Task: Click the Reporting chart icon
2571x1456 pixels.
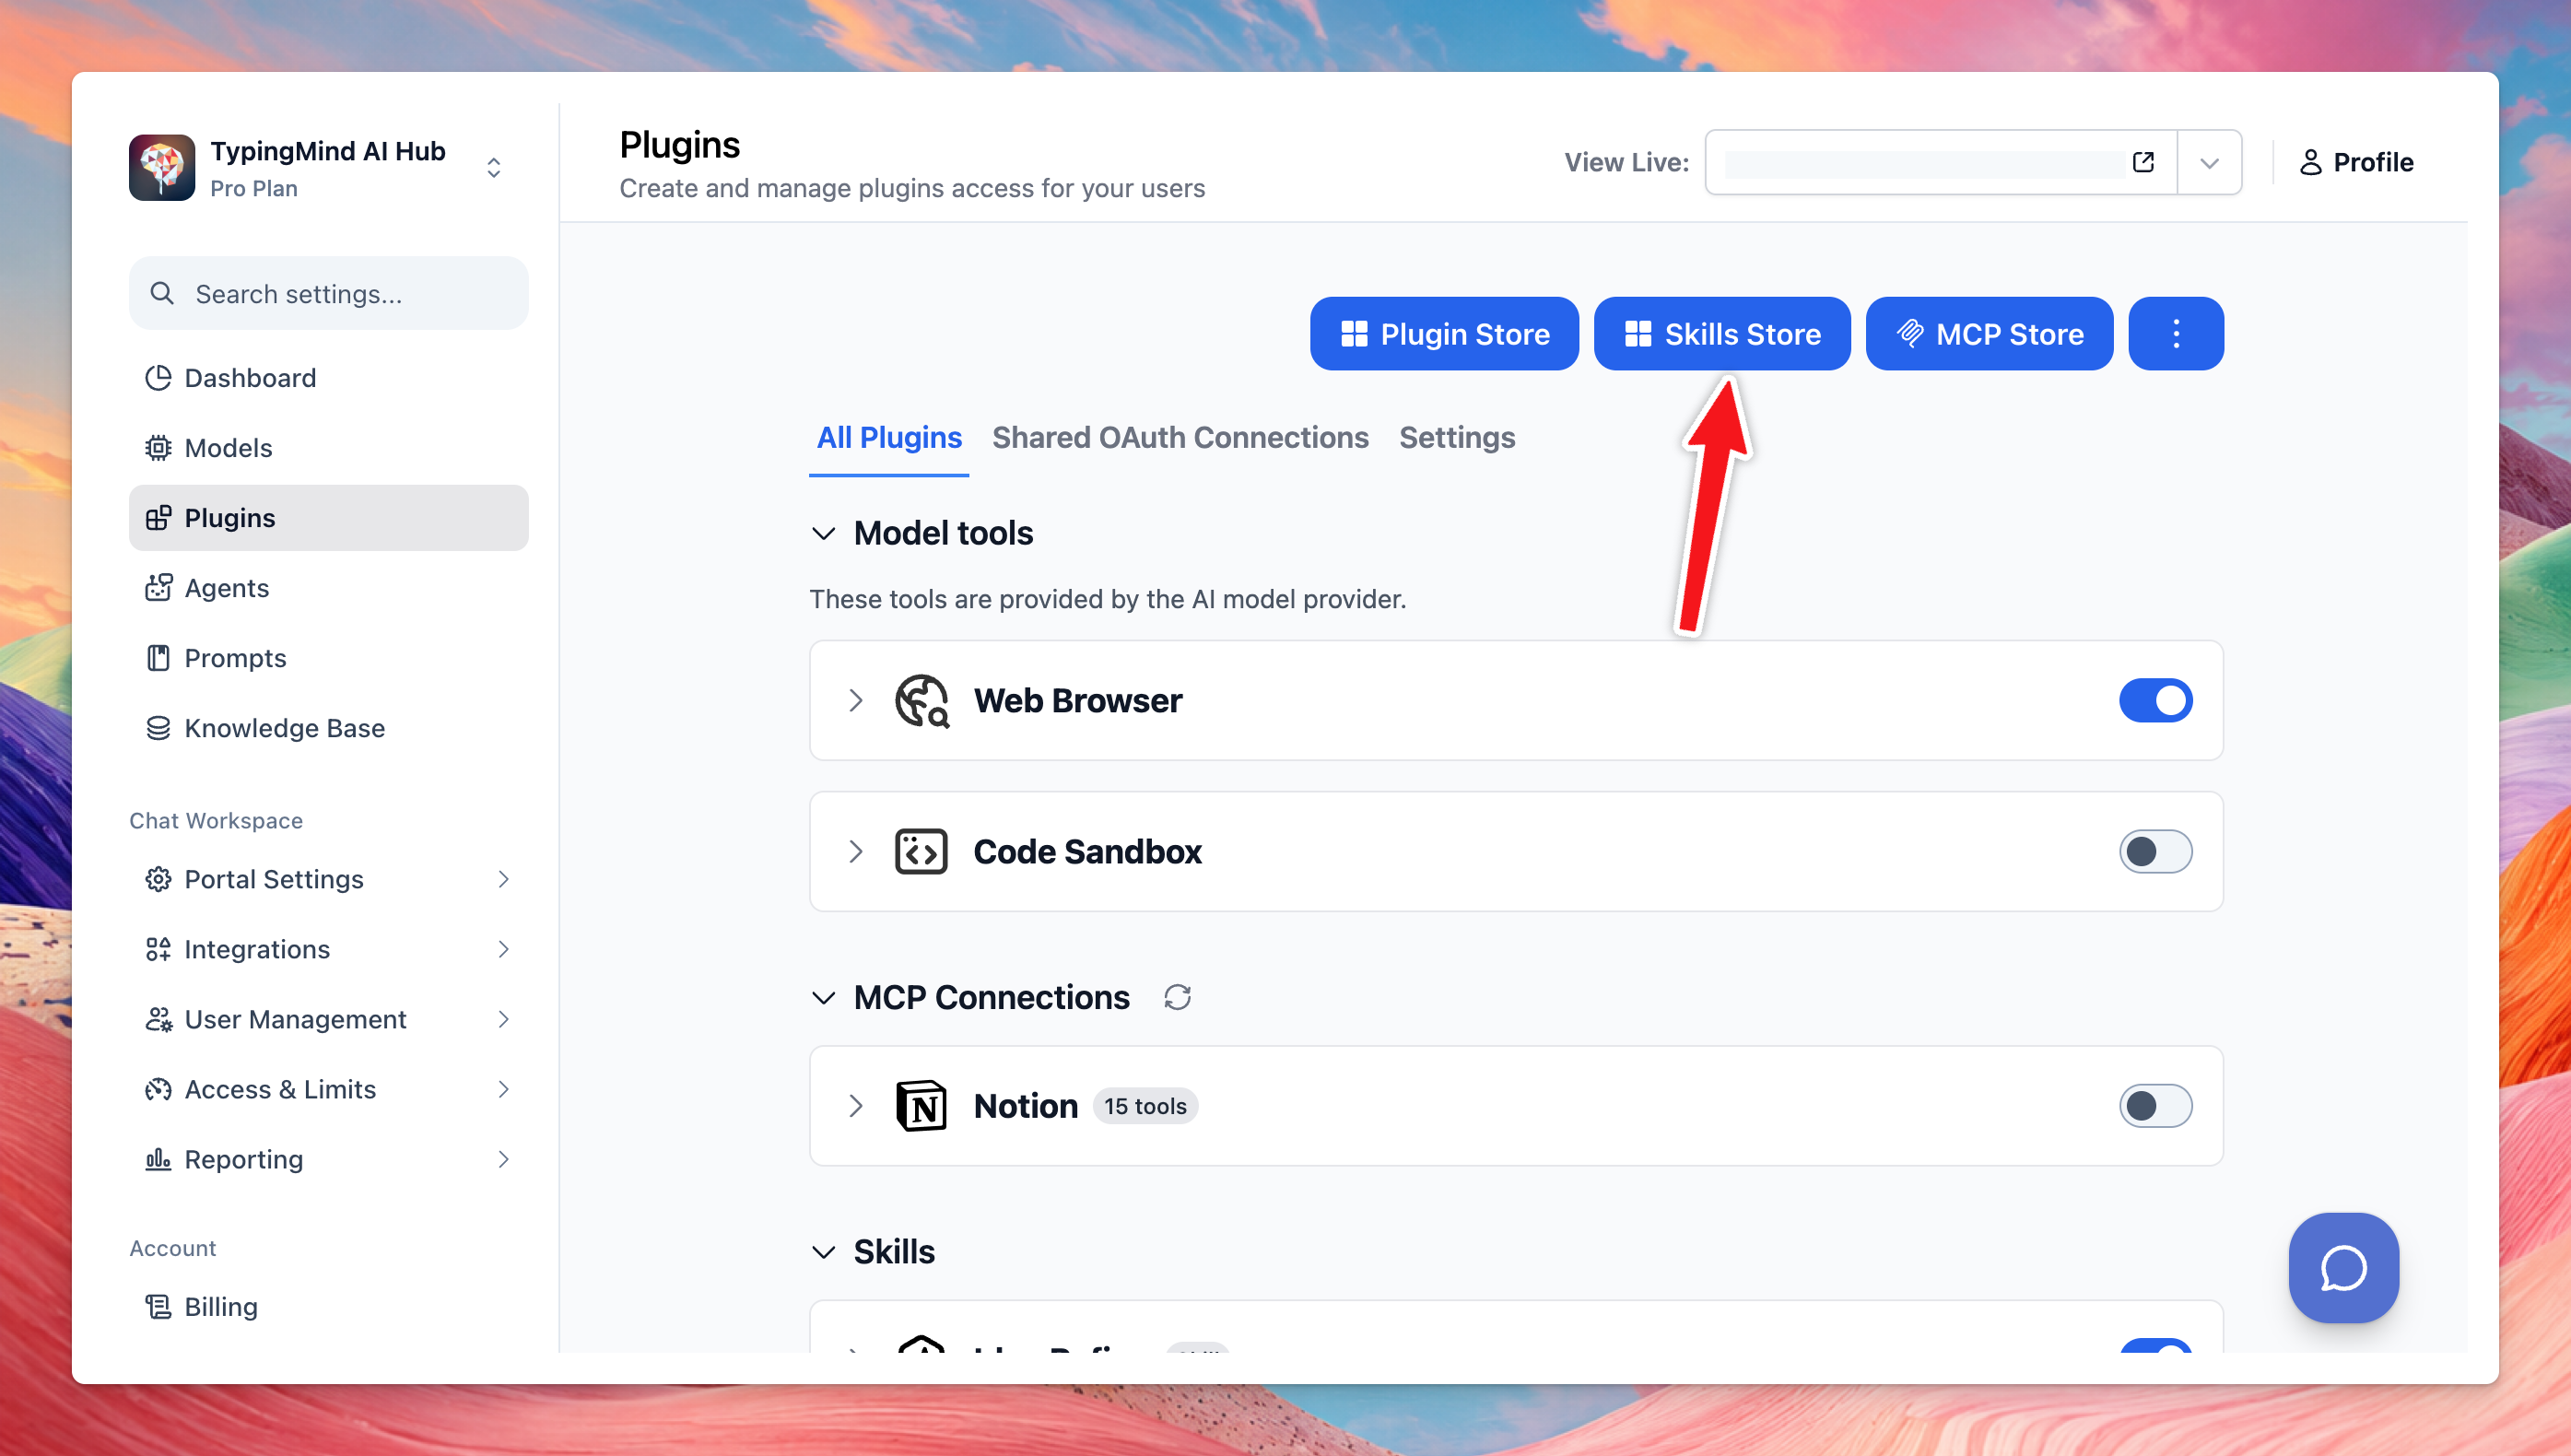Action: coord(158,1159)
